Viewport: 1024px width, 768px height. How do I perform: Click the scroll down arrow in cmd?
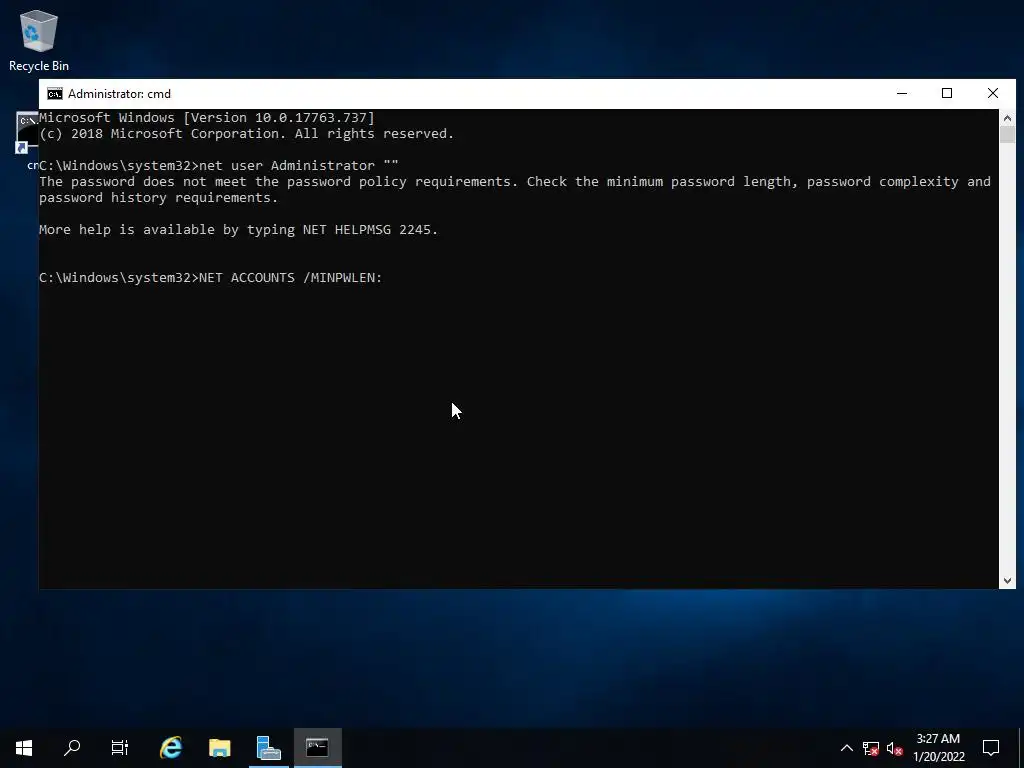[1007, 581]
